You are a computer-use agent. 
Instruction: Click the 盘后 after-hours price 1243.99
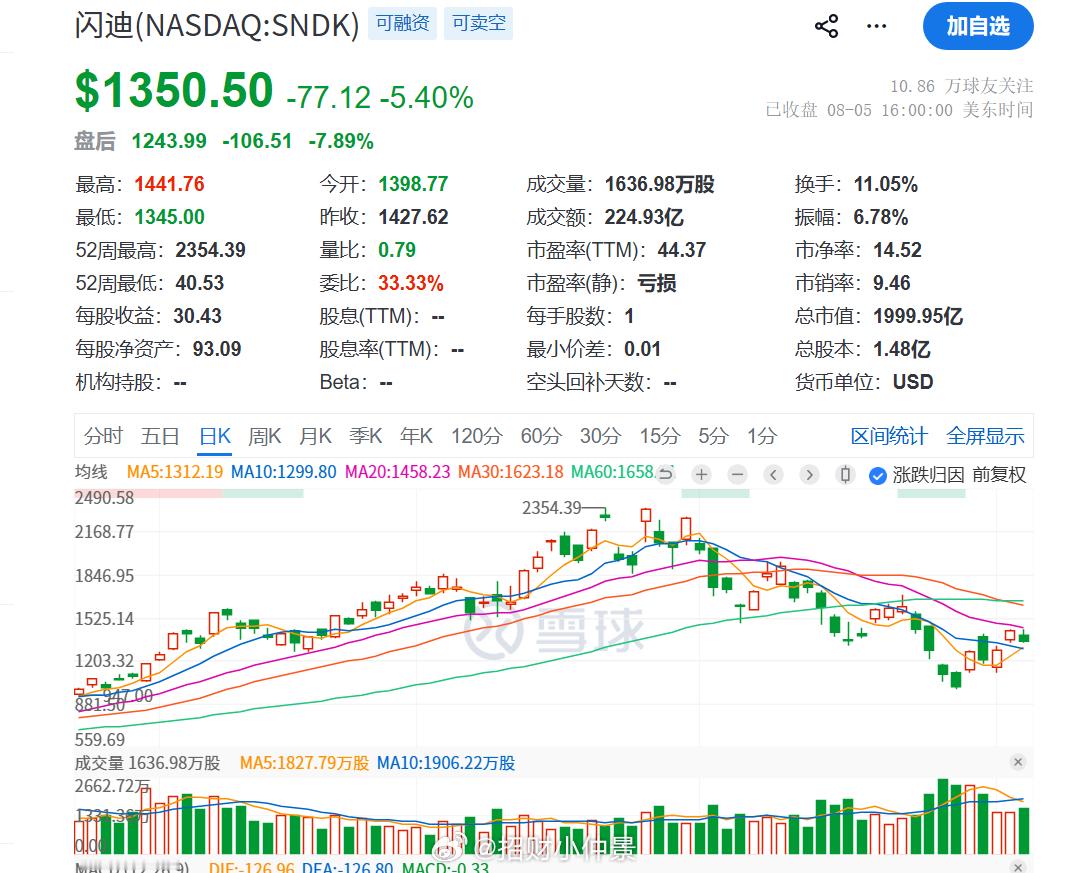tap(169, 141)
